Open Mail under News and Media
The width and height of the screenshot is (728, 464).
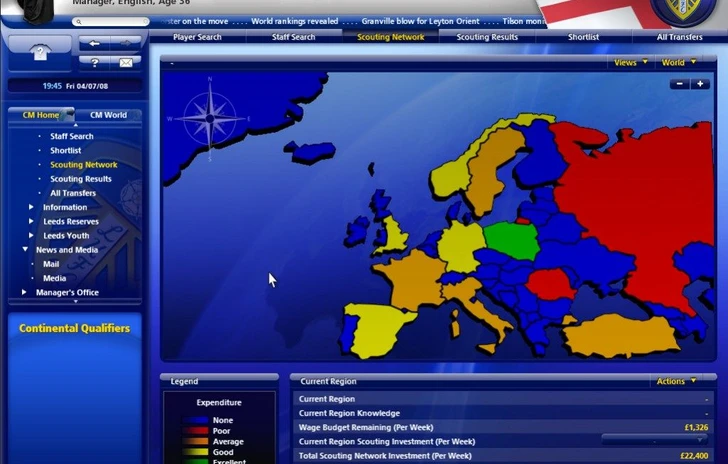click(x=51, y=264)
